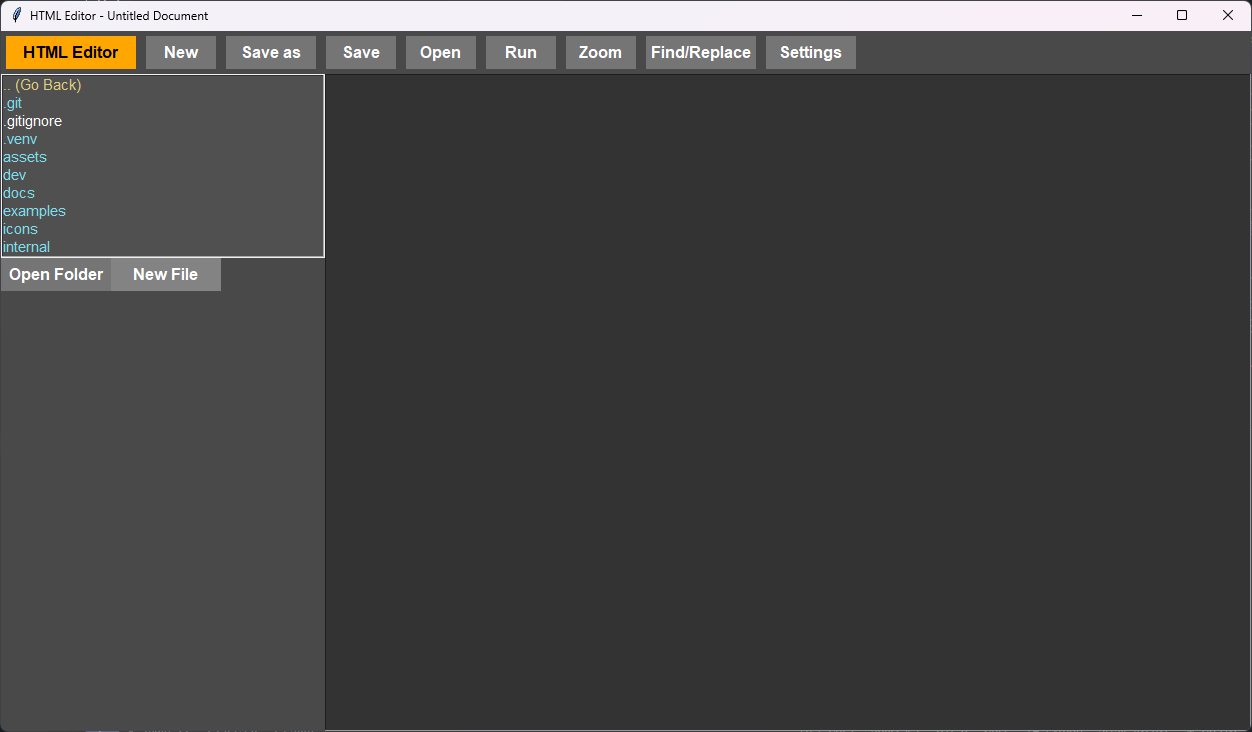Open the .venv folder
The image size is (1252, 732).
coord(20,139)
